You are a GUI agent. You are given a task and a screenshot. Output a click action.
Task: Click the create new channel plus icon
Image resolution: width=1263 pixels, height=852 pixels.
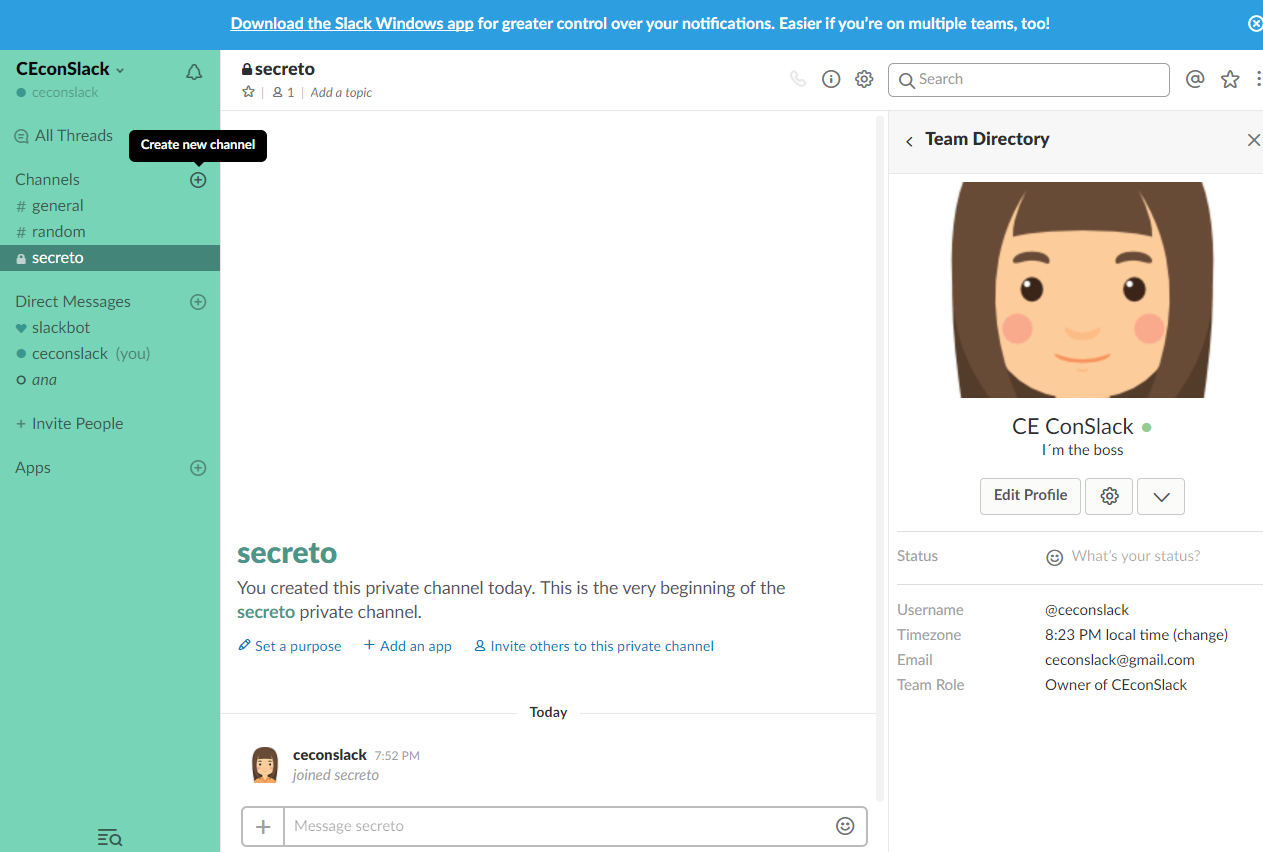[x=198, y=180]
